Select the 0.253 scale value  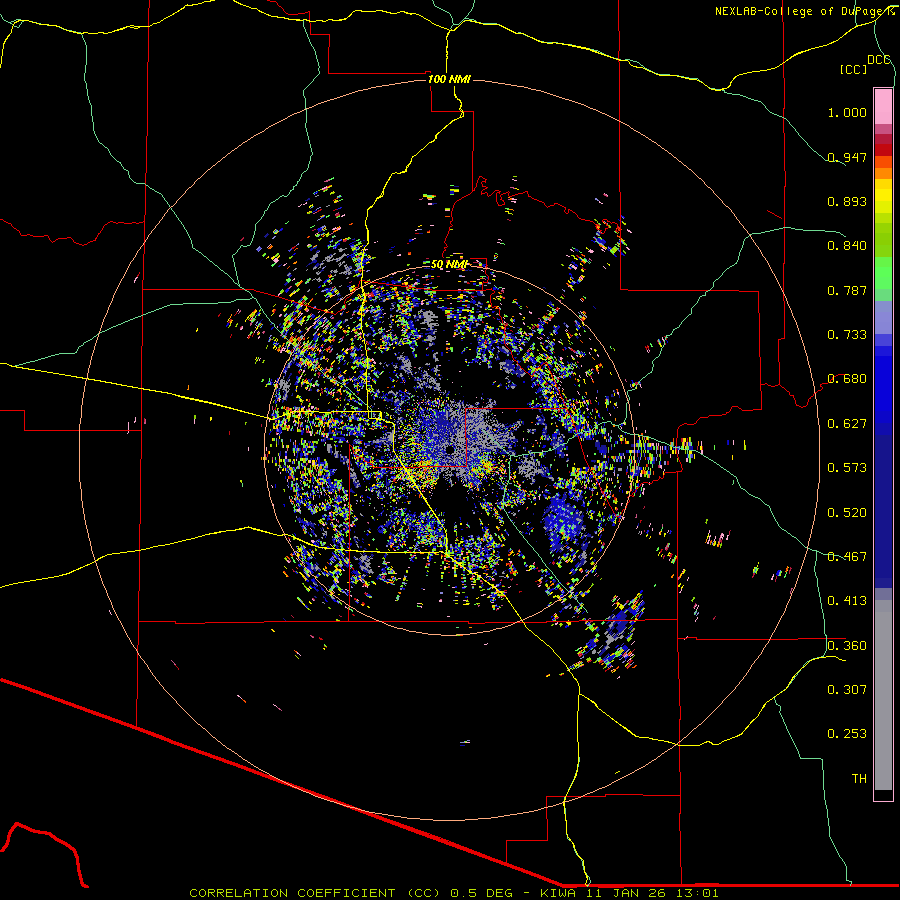847,734
